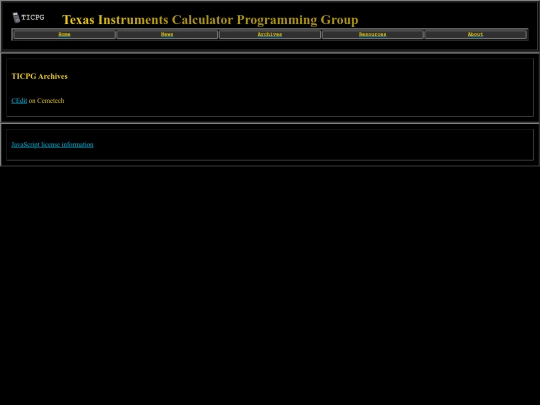Viewport: 540px width, 405px height.
Task: Click Texas Instruments Calculator Programming Group title
Action: click(210, 20)
